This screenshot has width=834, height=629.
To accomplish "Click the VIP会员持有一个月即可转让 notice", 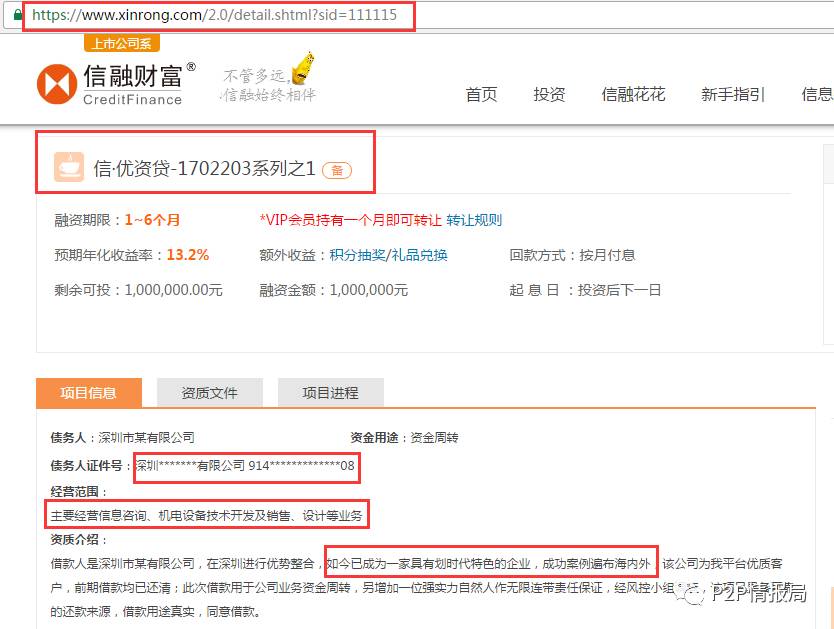I will pyautogui.click(x=351, y=220).
